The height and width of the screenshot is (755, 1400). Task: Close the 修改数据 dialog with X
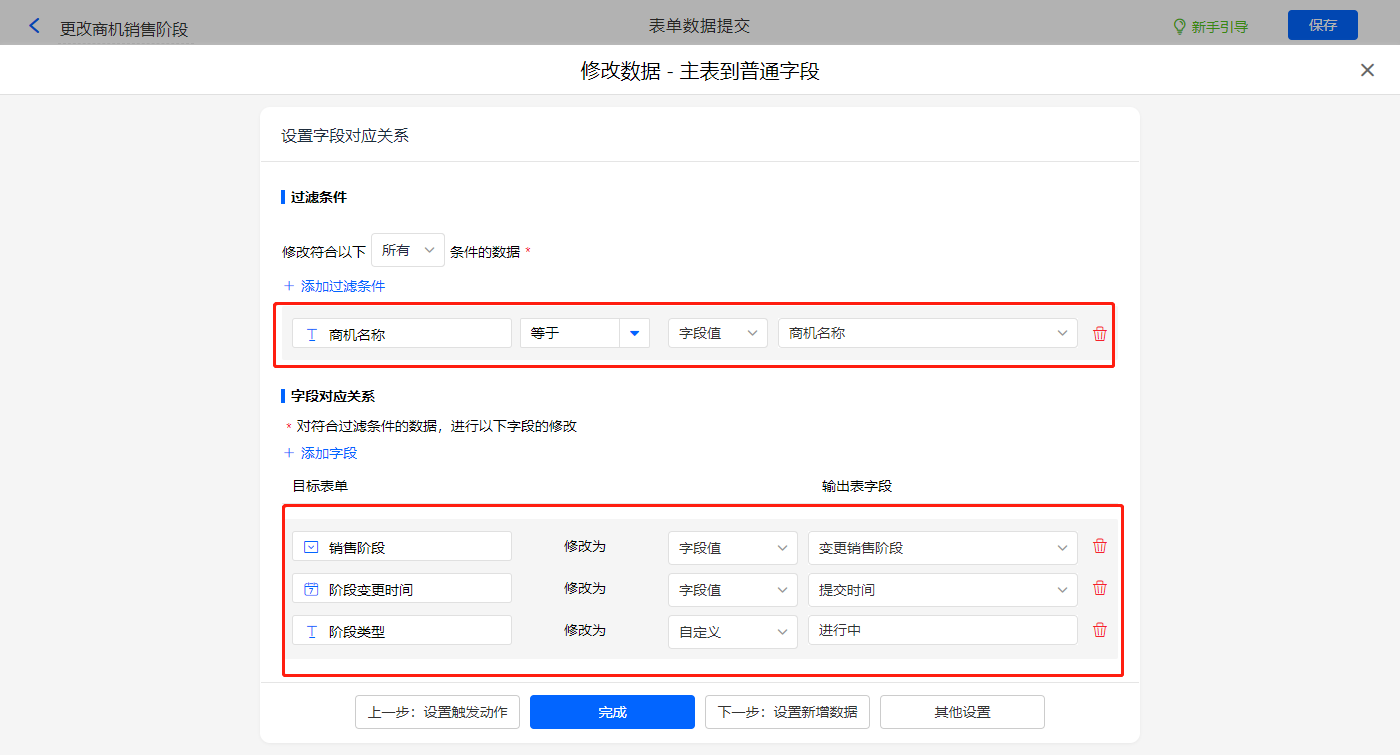click(1367, 70)
